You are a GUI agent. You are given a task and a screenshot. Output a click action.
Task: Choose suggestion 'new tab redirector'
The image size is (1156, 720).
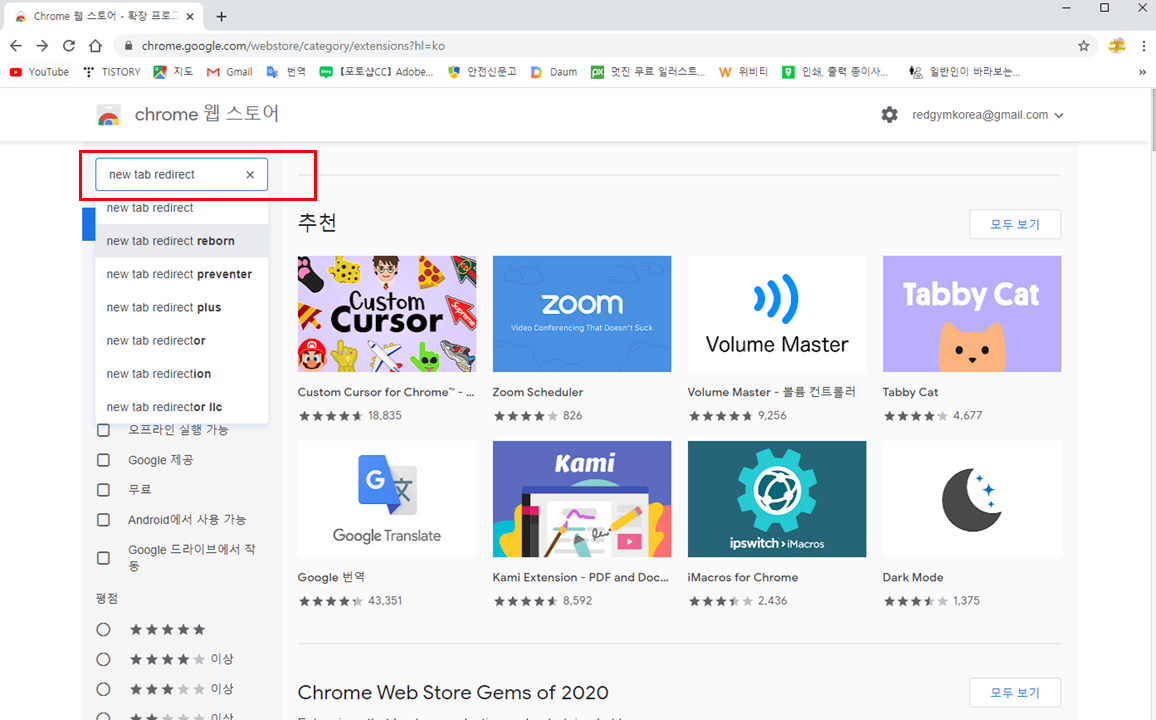(x=181, y=340)
